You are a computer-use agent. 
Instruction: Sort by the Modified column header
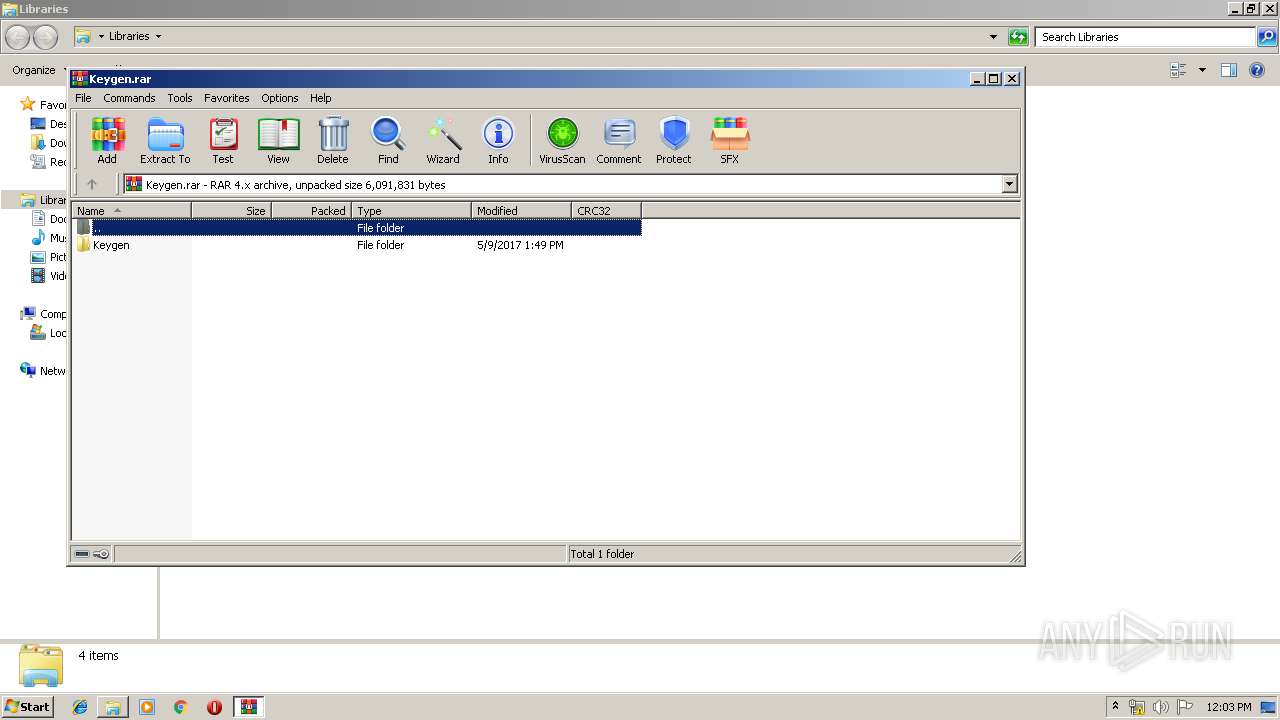(521, 211)
